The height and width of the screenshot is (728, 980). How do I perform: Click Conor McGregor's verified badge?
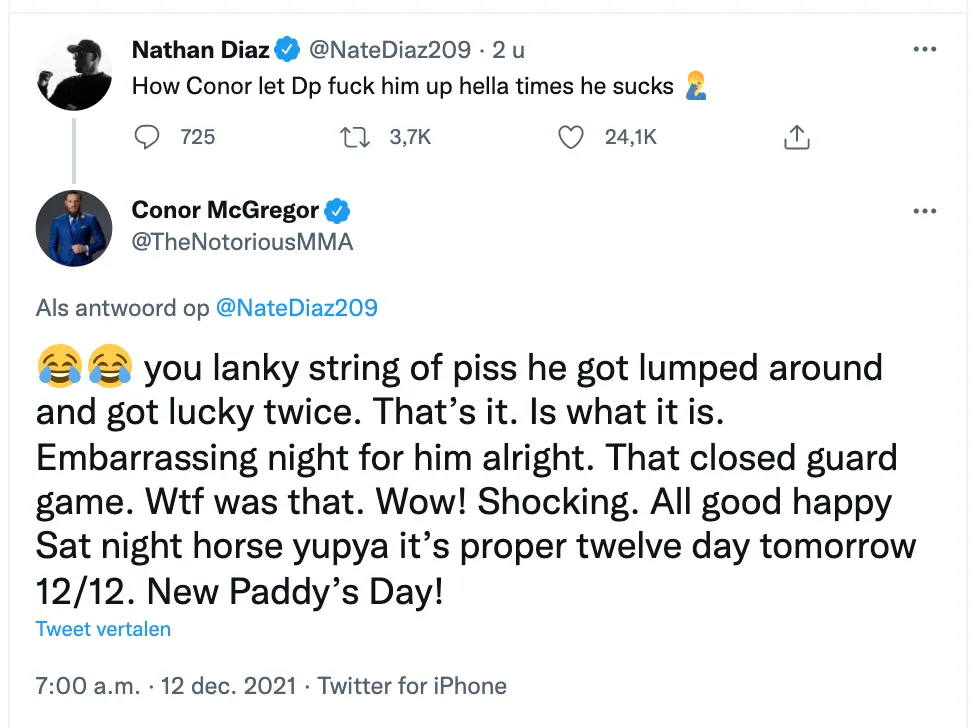(x=337, y=211)
